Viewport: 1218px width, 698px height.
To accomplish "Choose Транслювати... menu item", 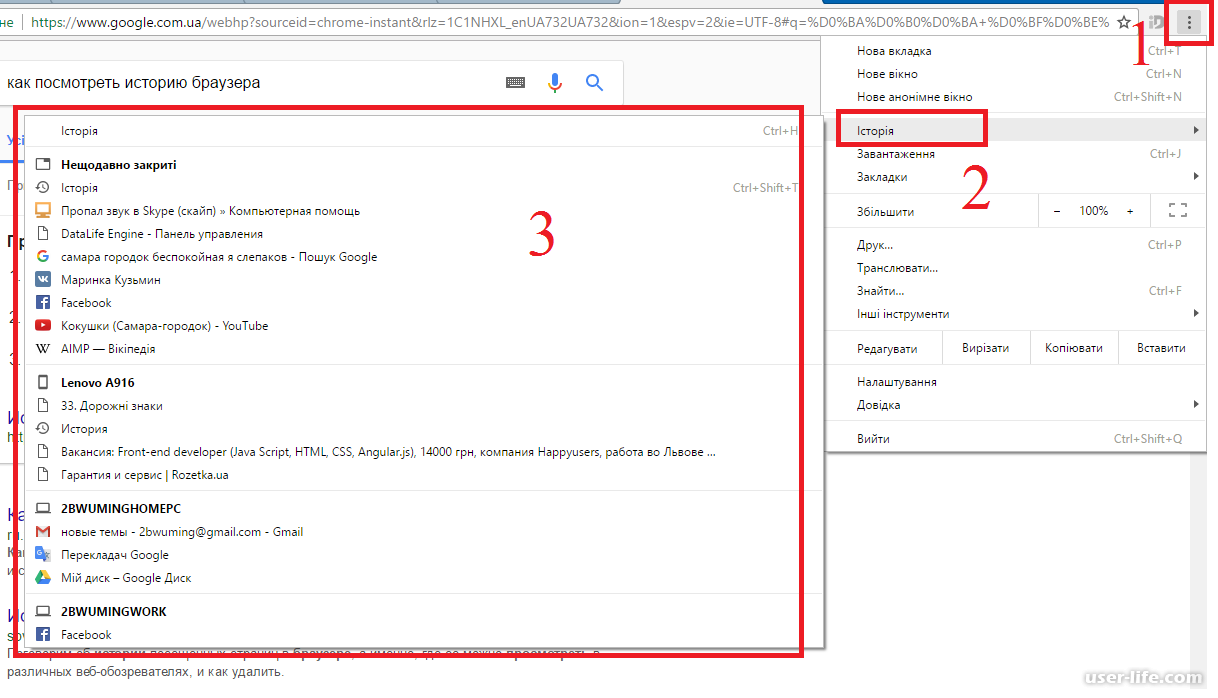I will [x=1016, y=268].
